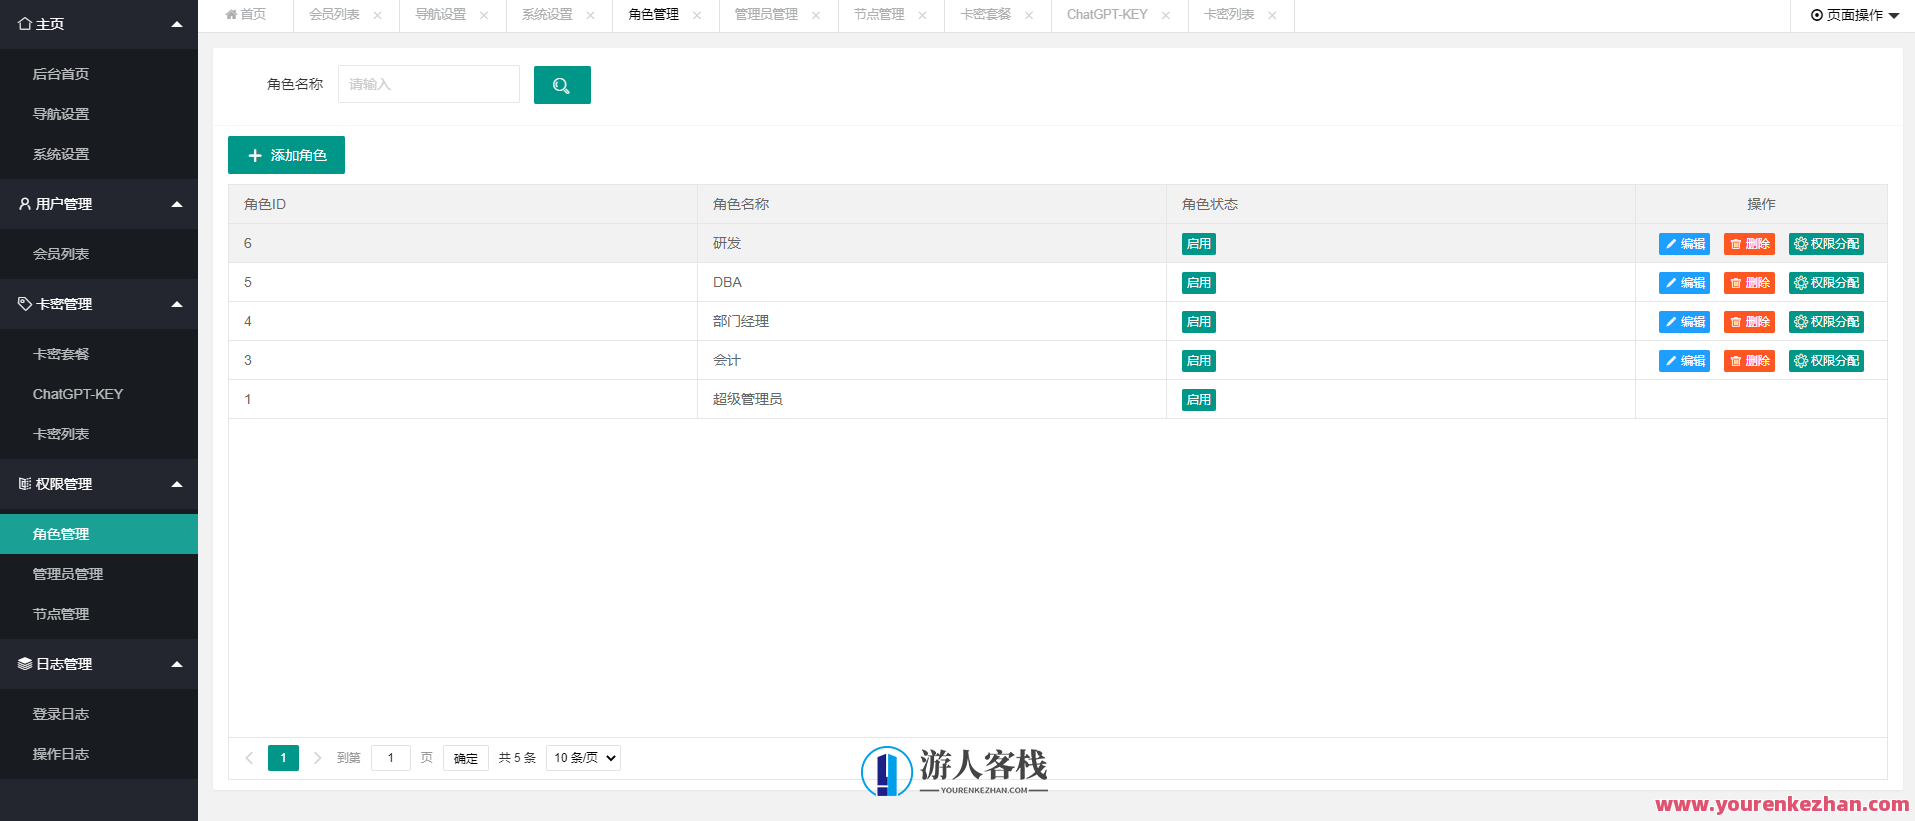
Task: Open 权限分配 for 会计 role
Action: (1826, 361)
